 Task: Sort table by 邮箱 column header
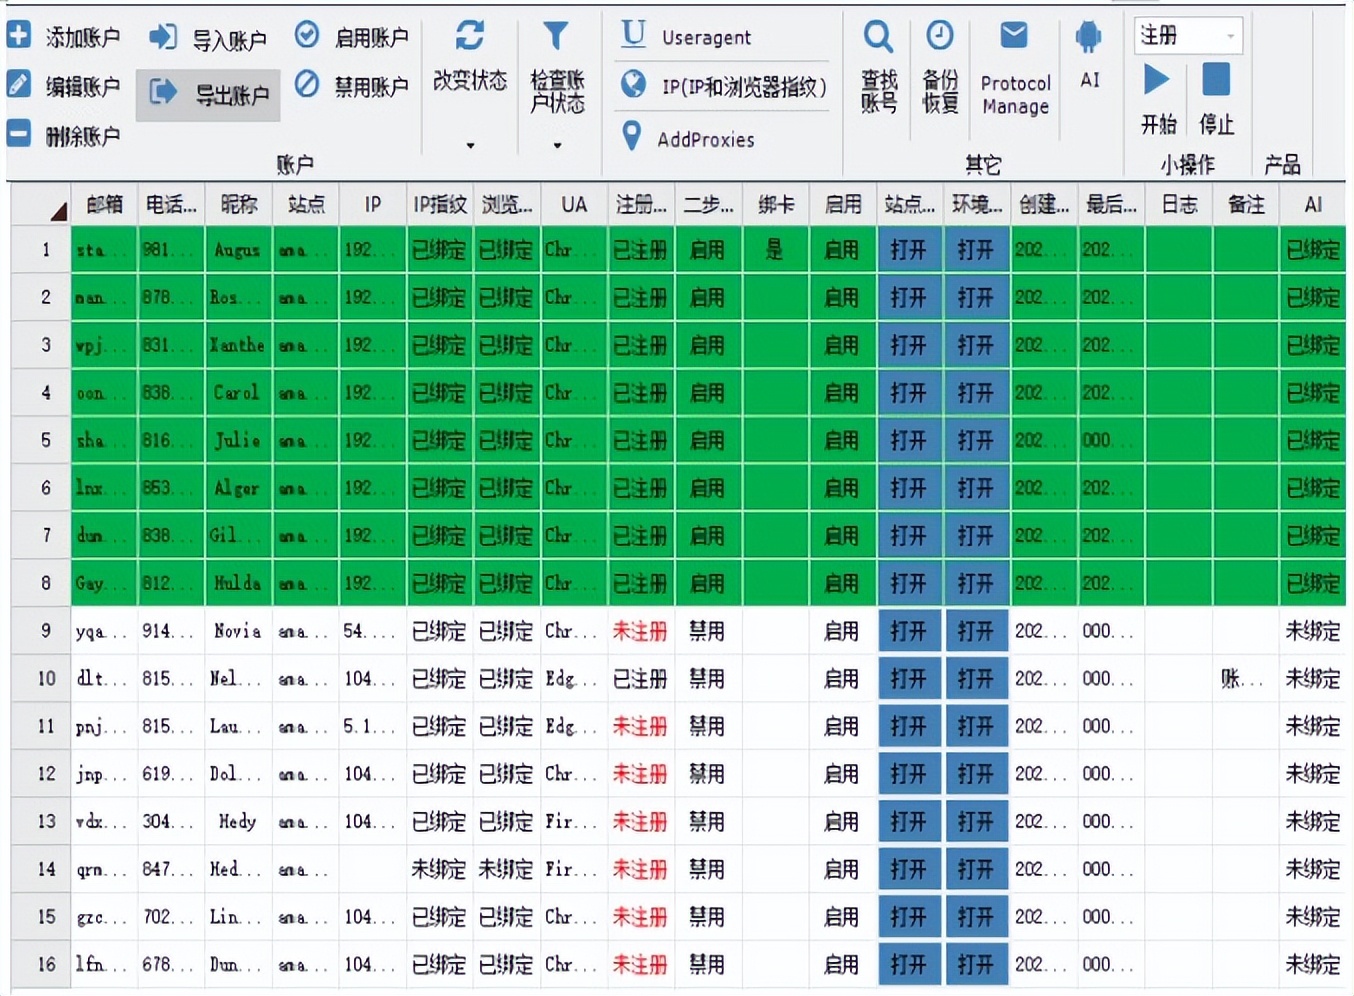point(104,205)
